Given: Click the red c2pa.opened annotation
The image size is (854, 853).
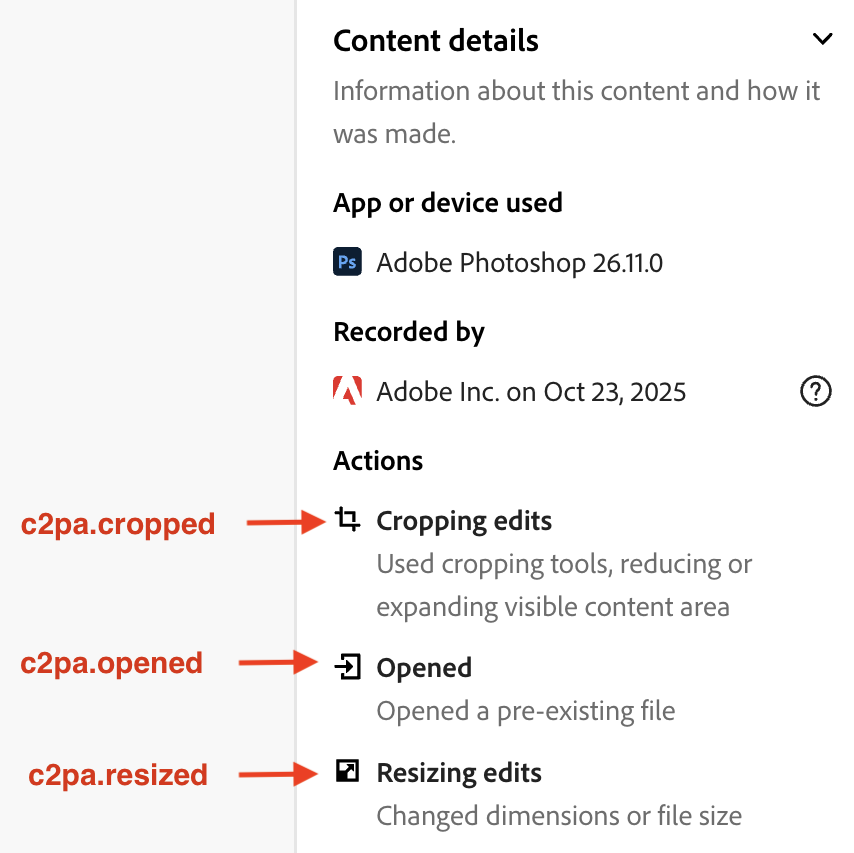Looking at the screenshot, I should coord(112,663).
